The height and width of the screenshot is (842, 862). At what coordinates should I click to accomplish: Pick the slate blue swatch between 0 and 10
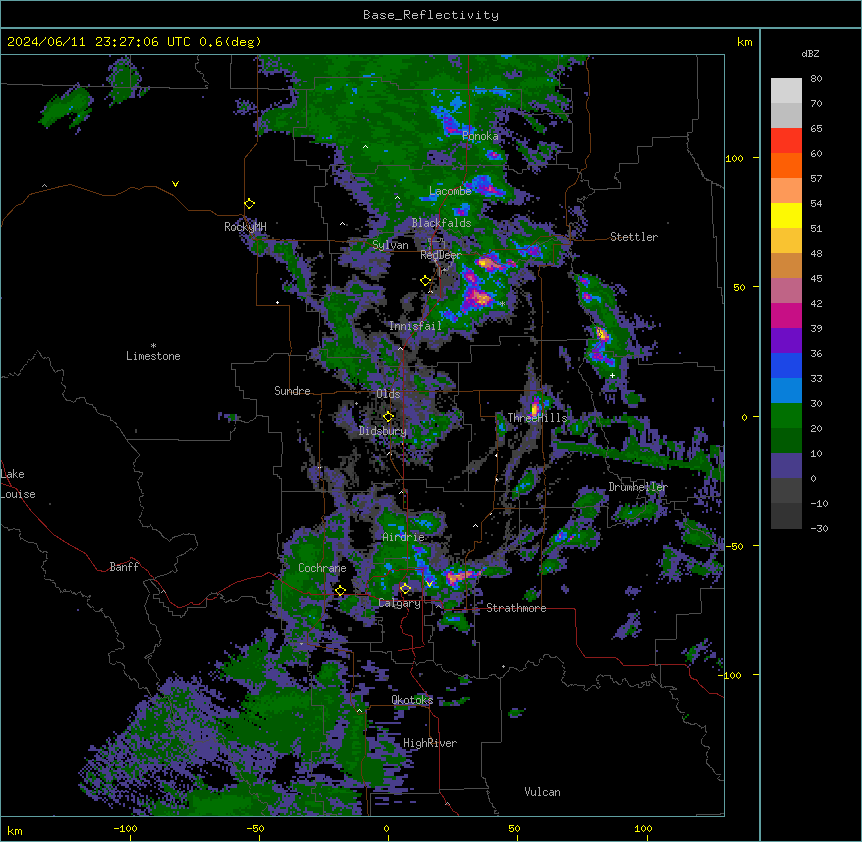pyautogui.click(x=786, y=466)
